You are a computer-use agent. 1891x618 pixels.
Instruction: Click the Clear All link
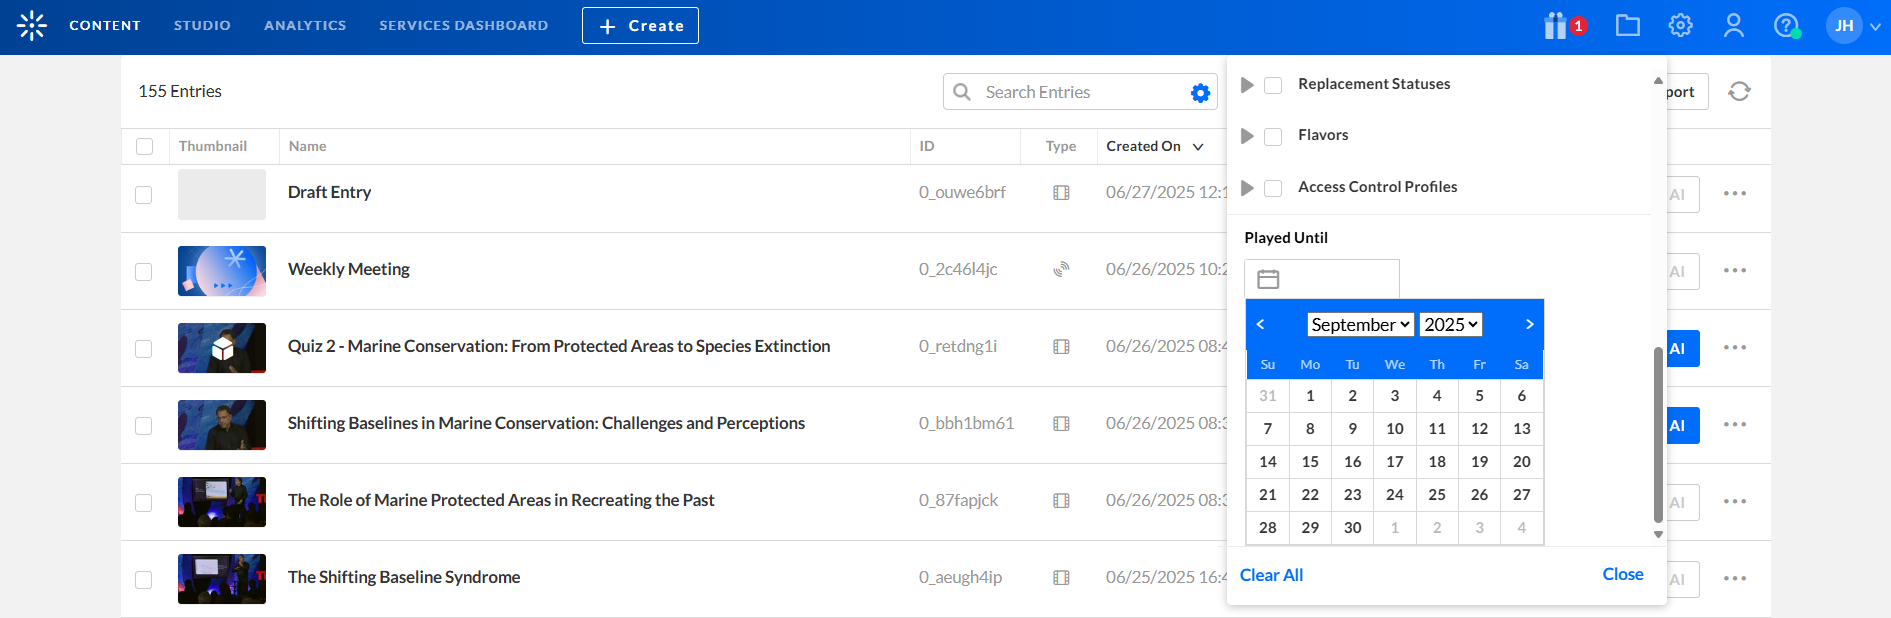click(x=1271, y=575)
